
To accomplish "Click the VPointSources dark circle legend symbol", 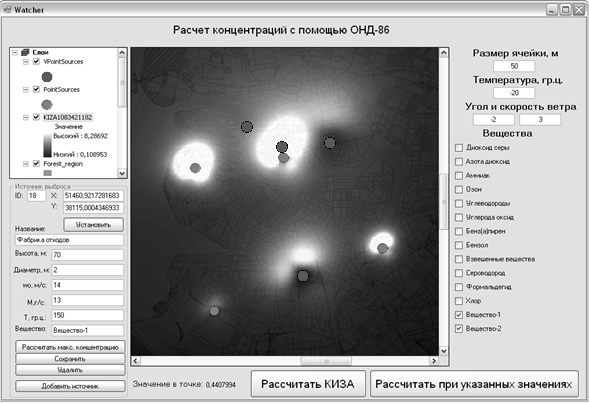I will pos(47,77).
